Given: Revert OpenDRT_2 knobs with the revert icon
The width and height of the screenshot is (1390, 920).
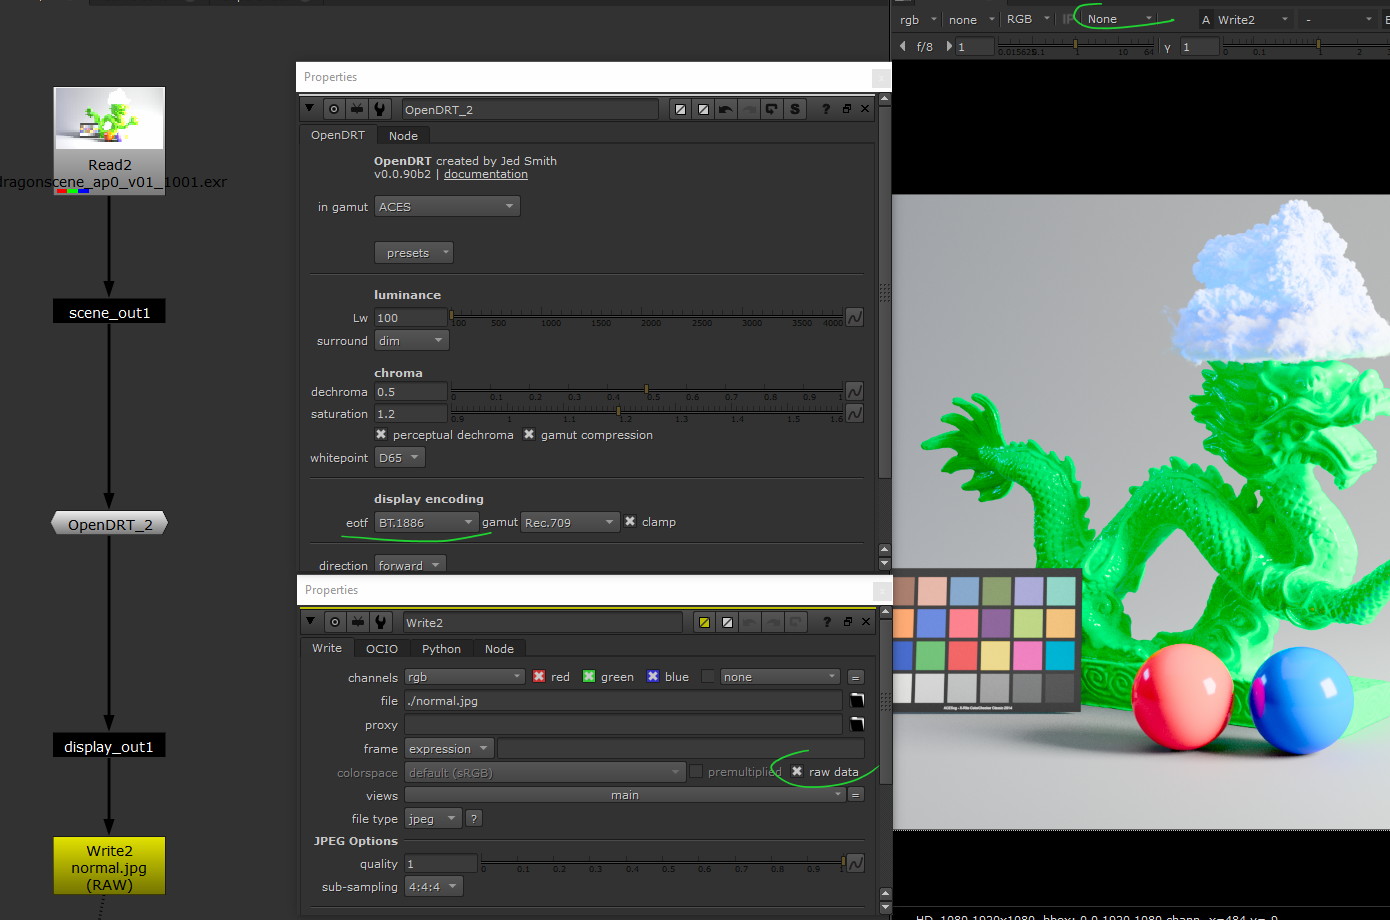Looking at the screenshot, I should [x=772, y=109].
